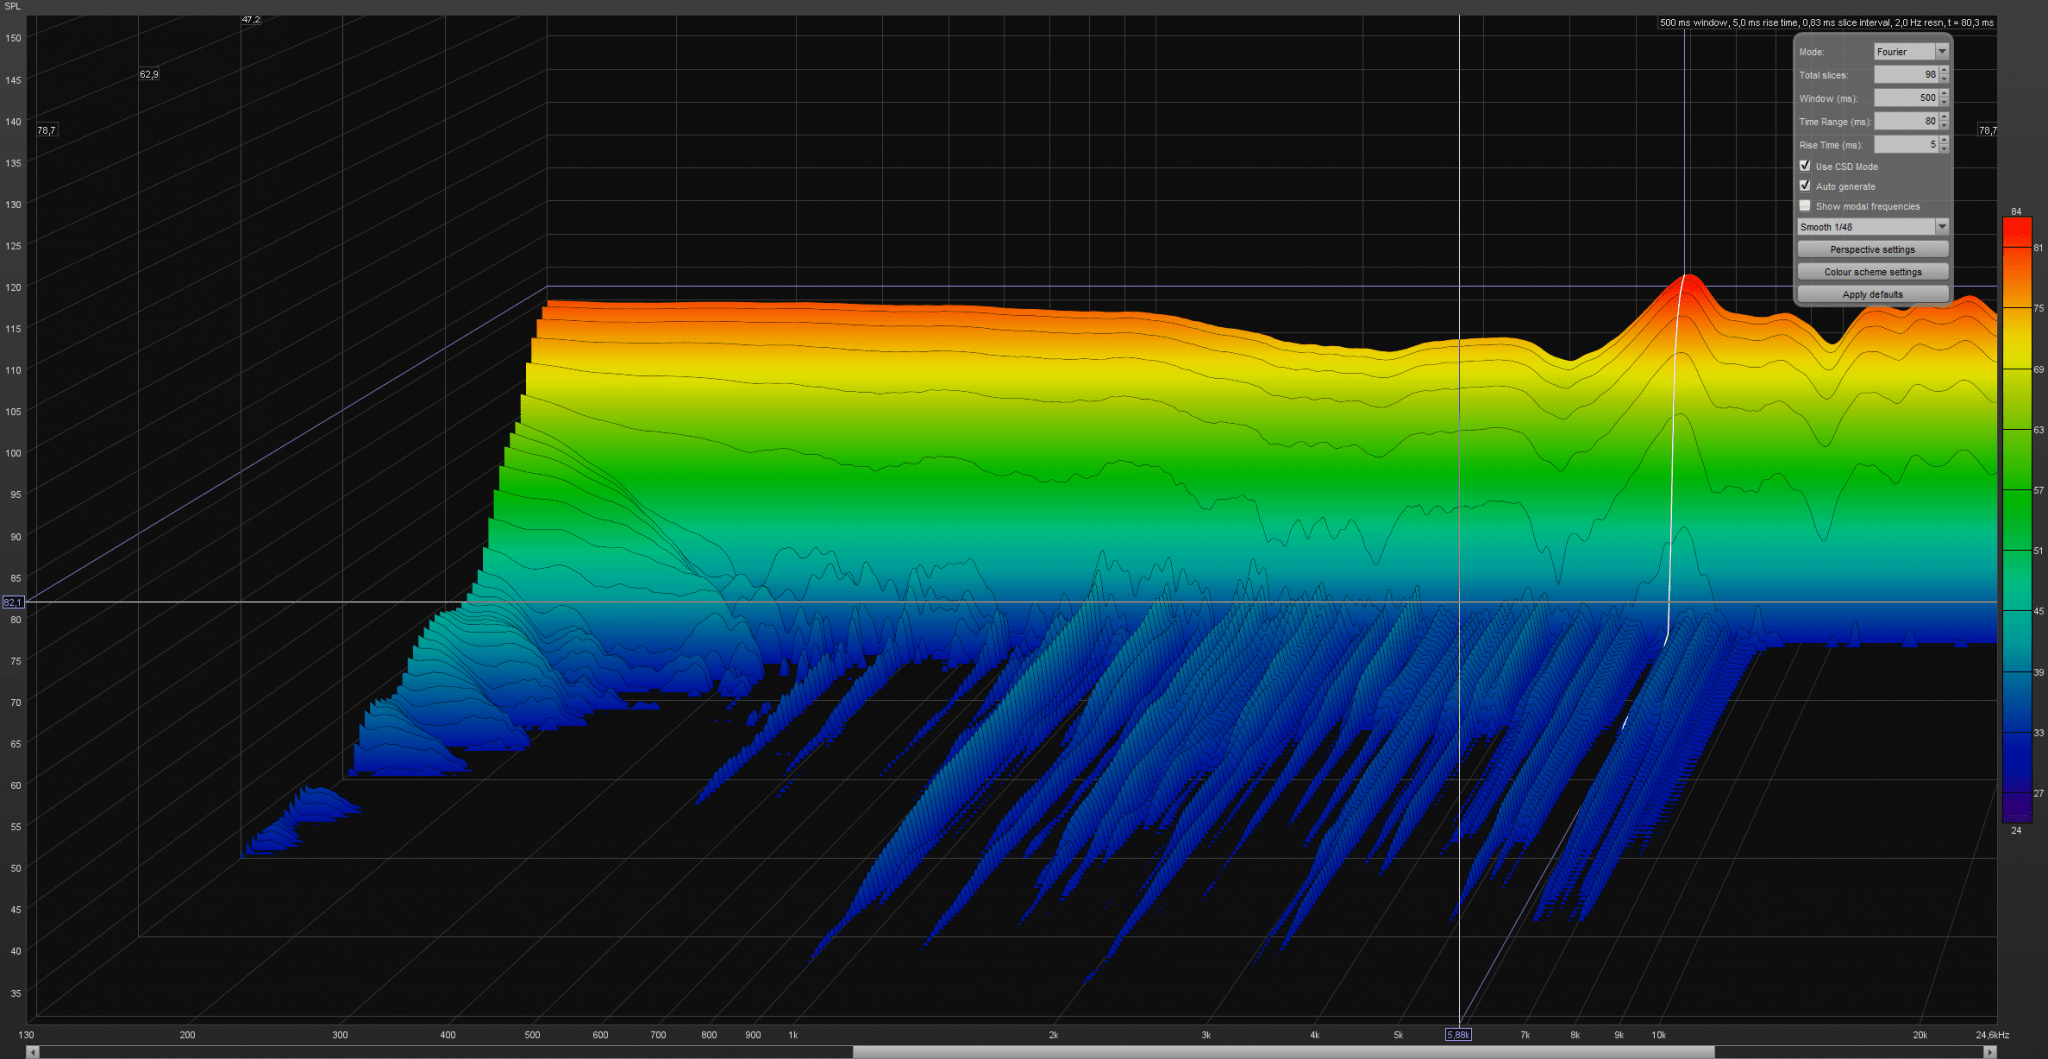Enable Show modal frequencies checkbox

point(1805,206)
